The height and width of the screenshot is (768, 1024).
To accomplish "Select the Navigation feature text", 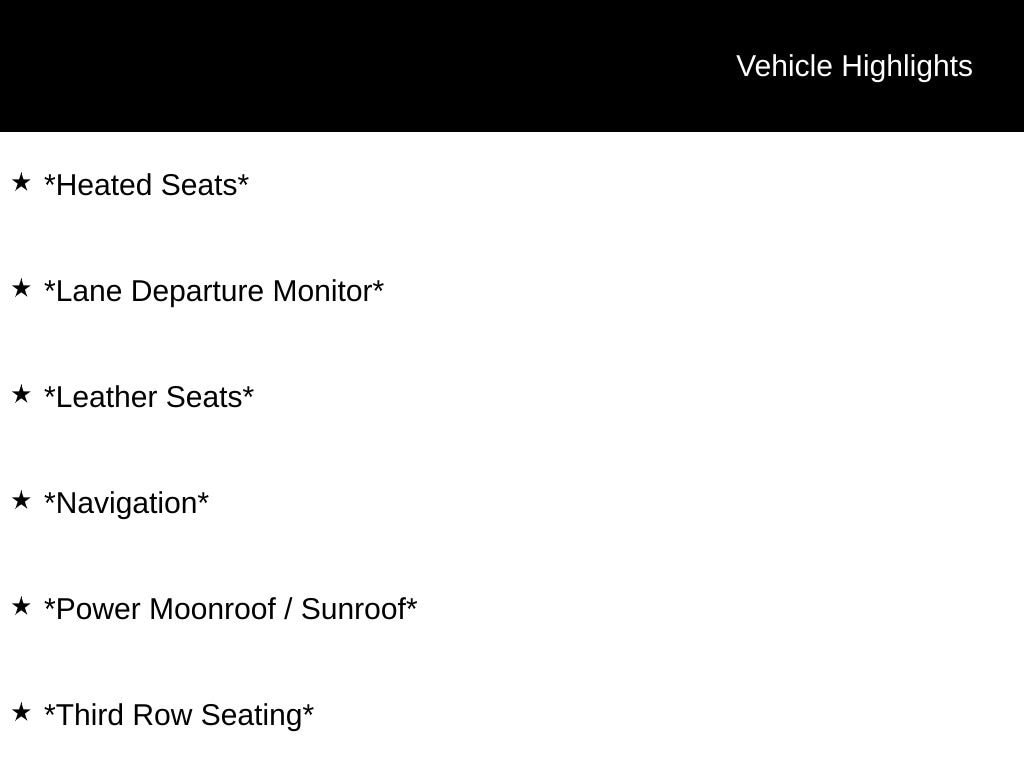I will [126, 504].
